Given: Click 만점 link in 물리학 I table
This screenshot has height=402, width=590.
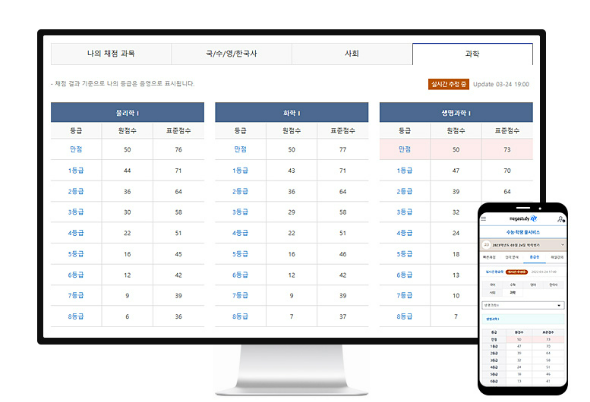Looking at the screenshot, I should (x=76, y=149).
